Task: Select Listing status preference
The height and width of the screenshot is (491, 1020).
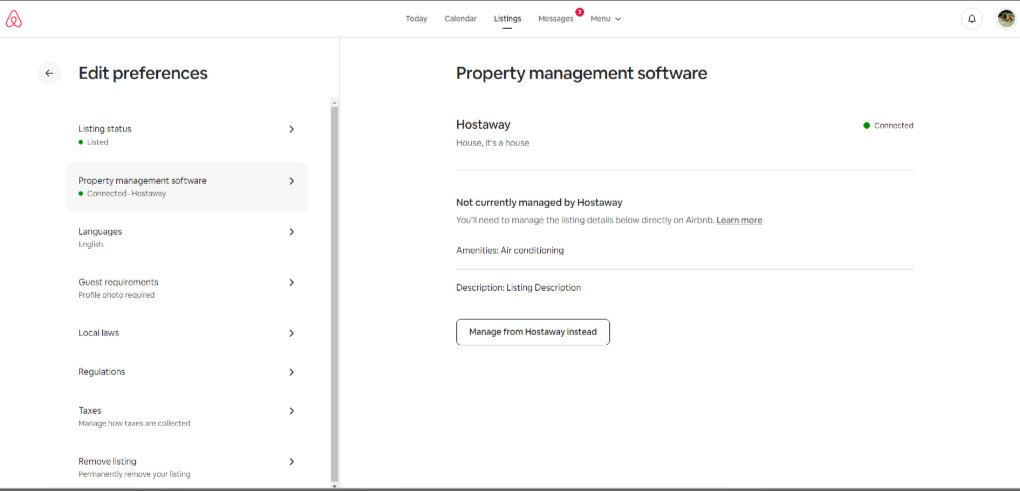Action: pos(187,135)
